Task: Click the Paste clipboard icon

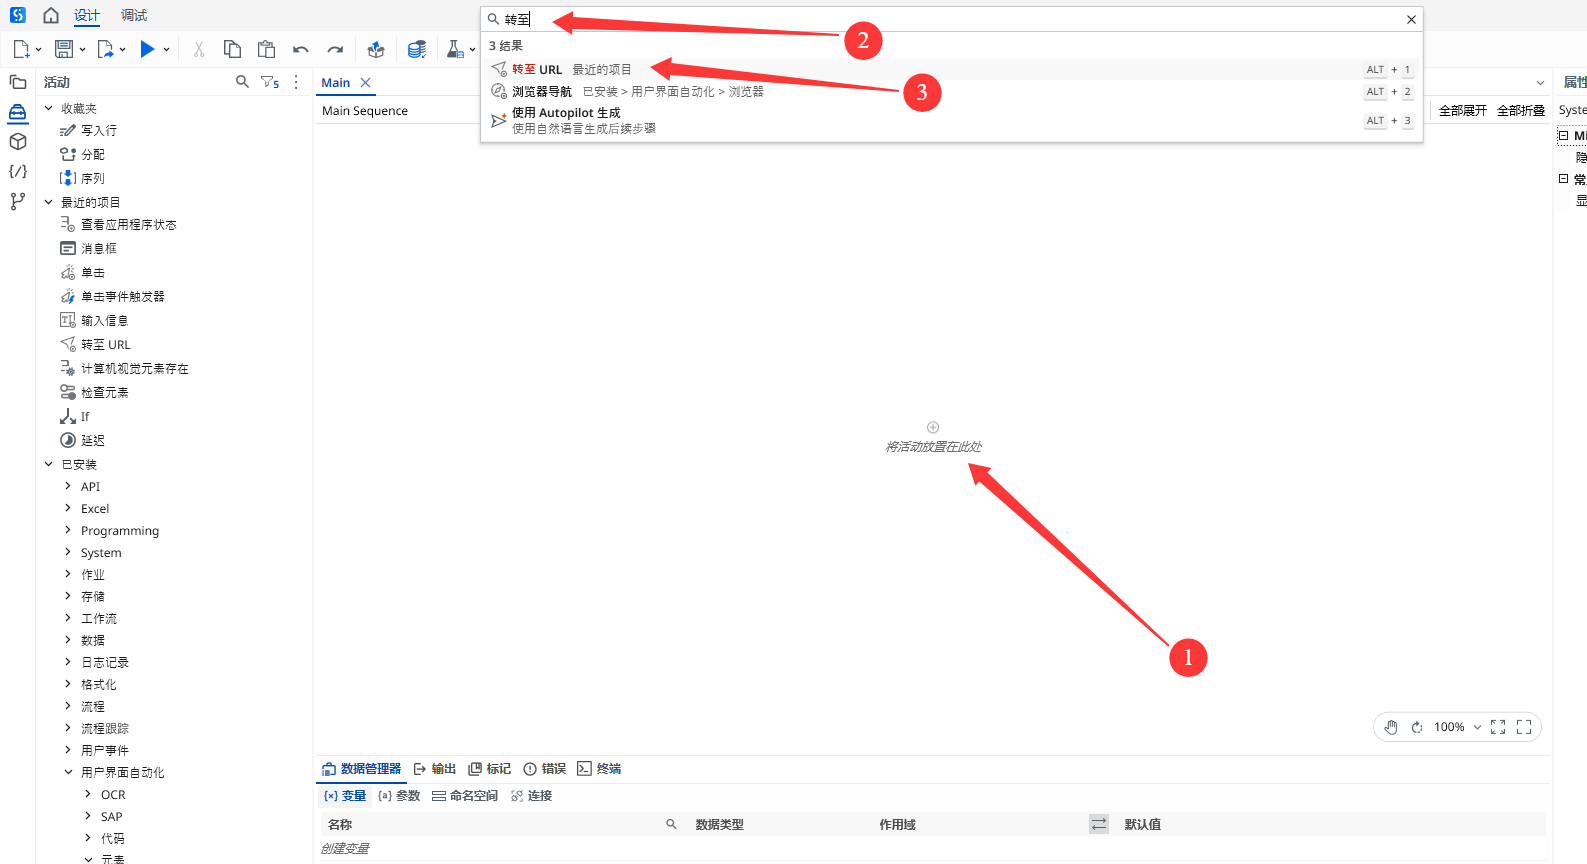Action: [266, 49]
